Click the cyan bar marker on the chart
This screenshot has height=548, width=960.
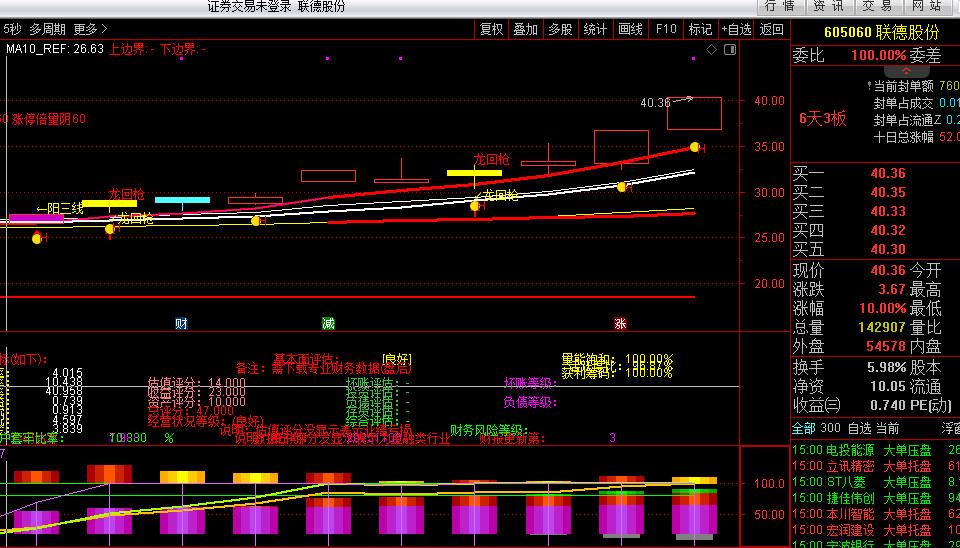pyautogui.click(x=182, y=200)
